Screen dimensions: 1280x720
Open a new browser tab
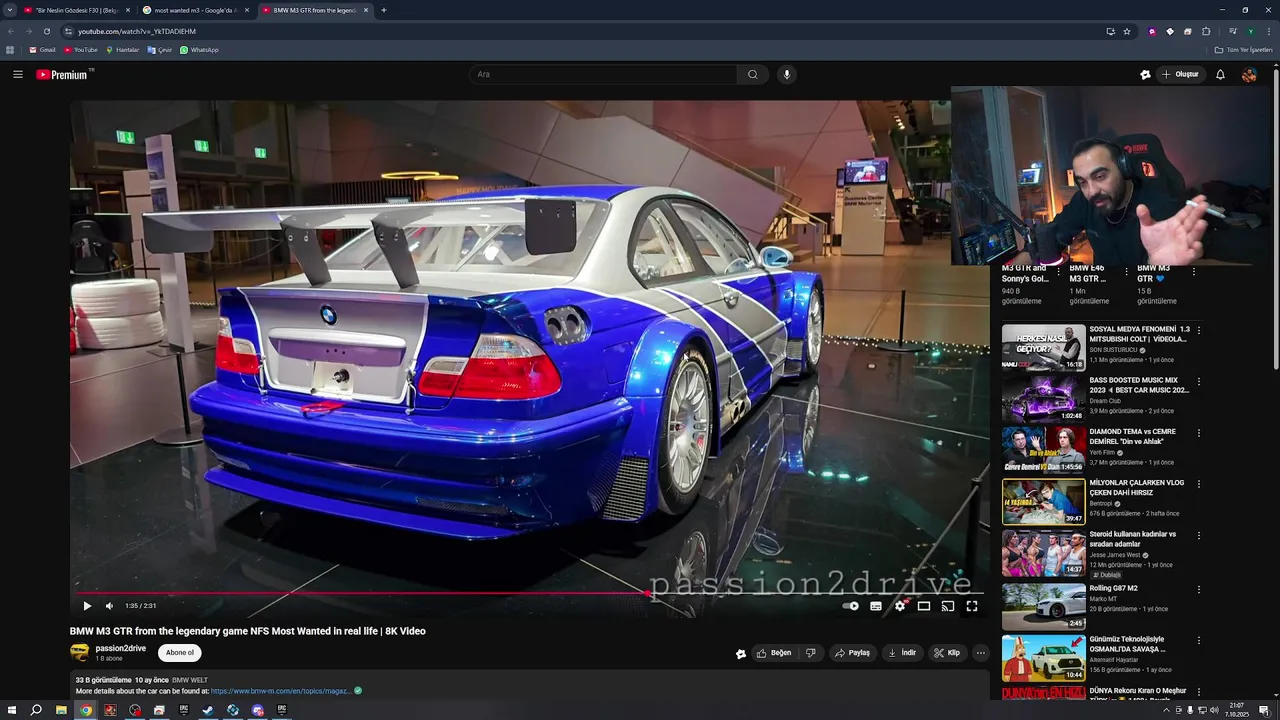[384, 10]
